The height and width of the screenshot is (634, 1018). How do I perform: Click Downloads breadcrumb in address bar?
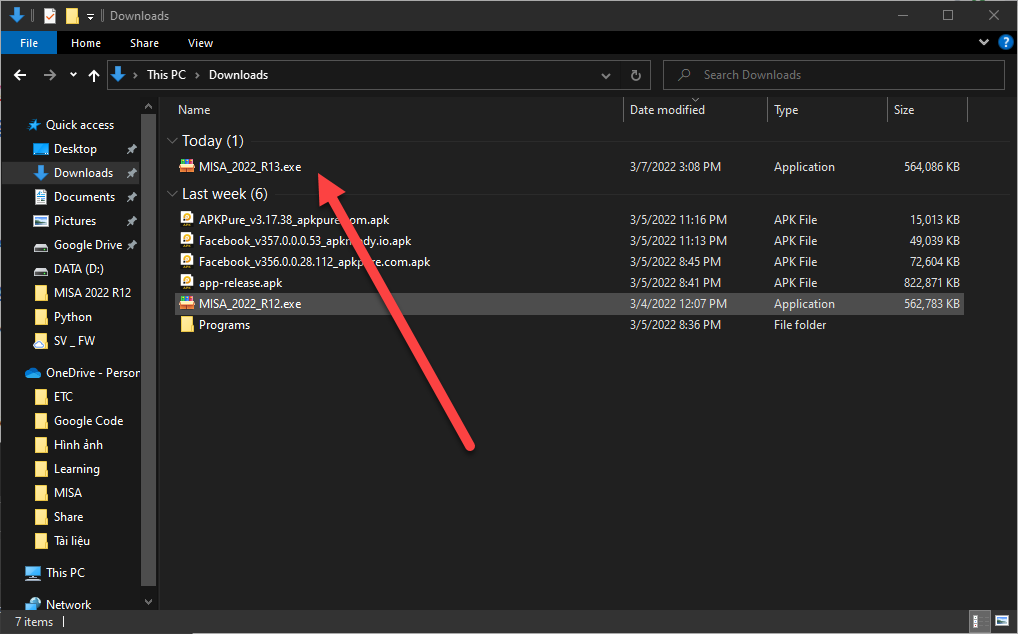point(238,75)
